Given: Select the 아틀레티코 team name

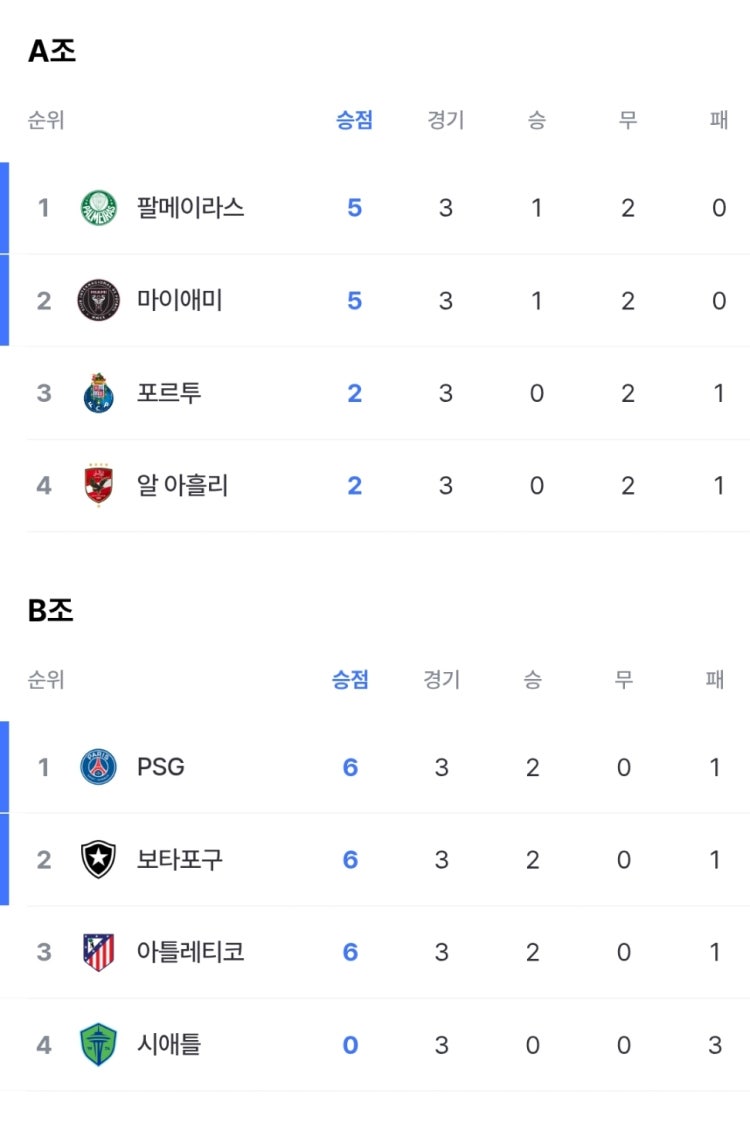Looking at the screenshot, I should (190, 952).
